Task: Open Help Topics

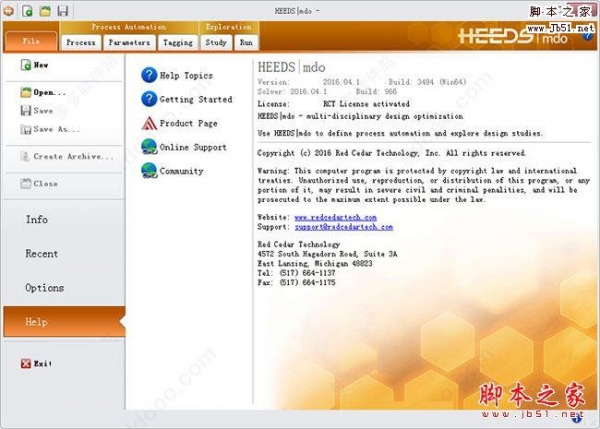Action: pos(186,75)
